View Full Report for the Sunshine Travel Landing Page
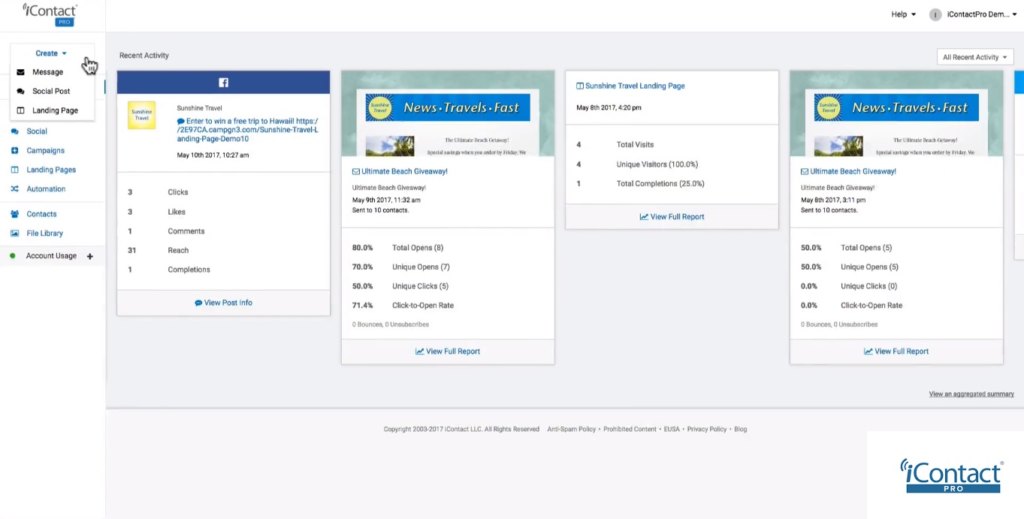This screenshot has width=1024, height=519. [677, 217]
